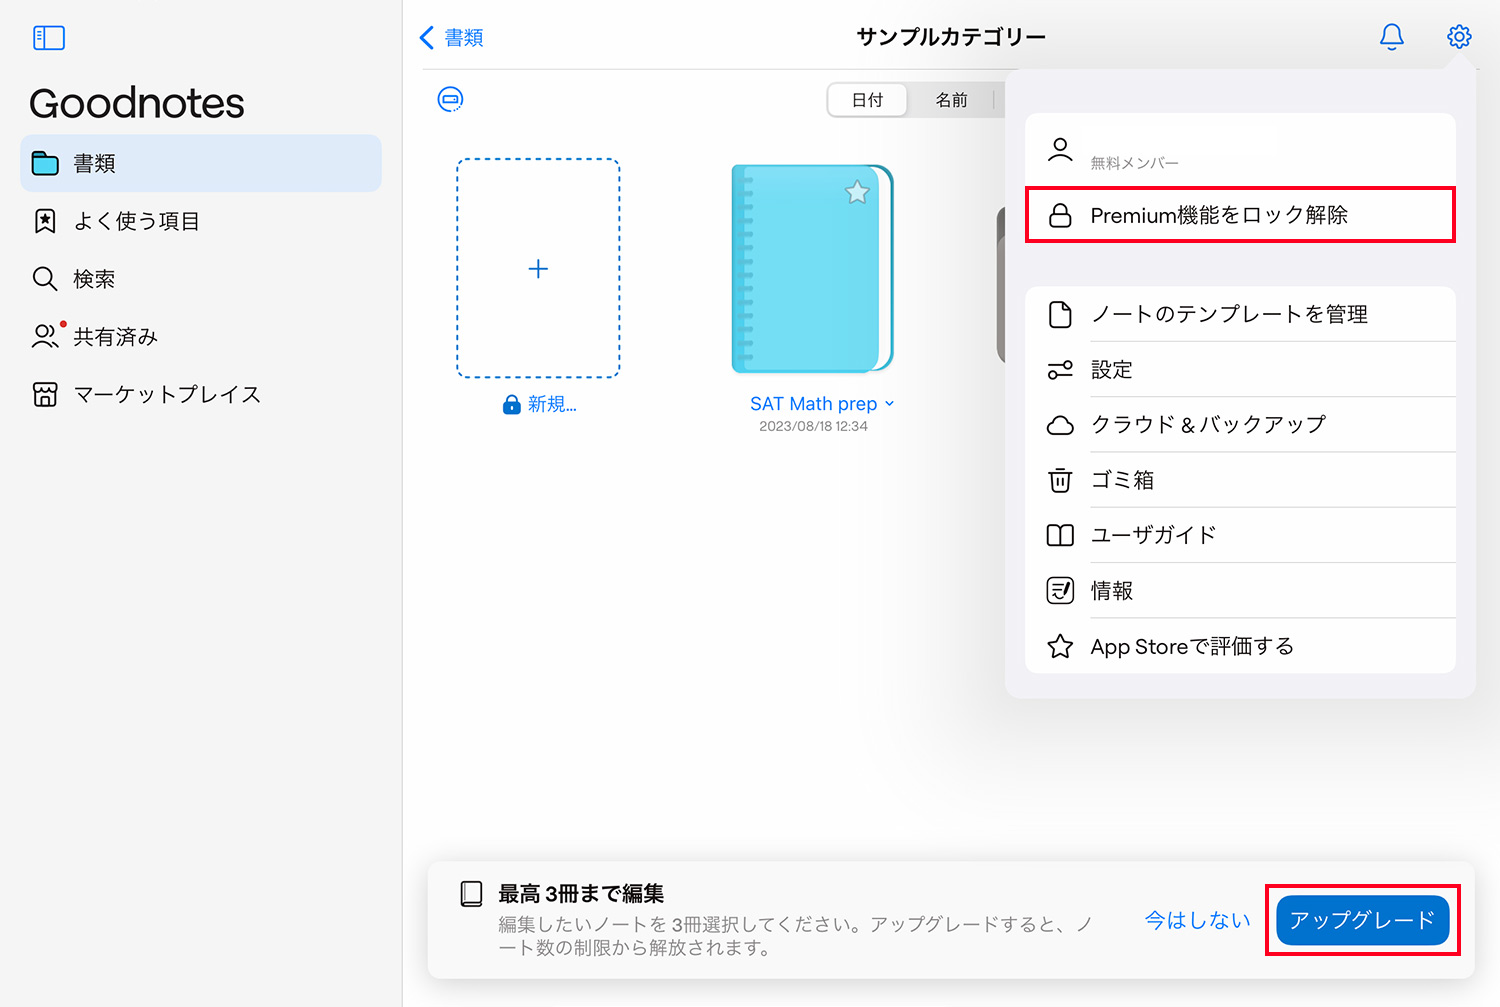
Task: Click the settings gear icon
Action: [x=1459, y=36]
